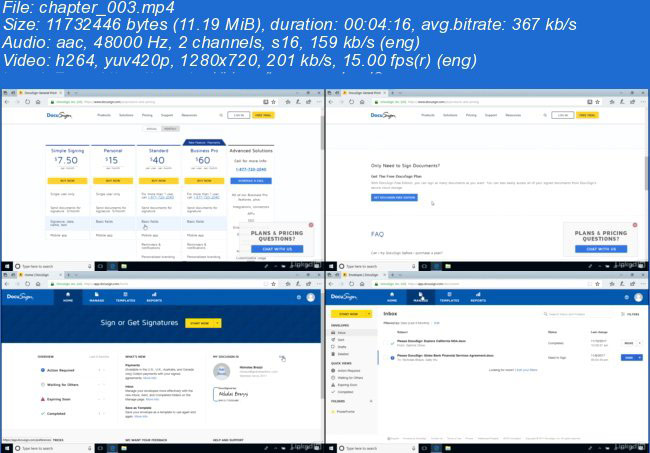Viewport: 650px width, 453px height.
Task: Click the plus icon beside Folders in the Inbox sidebar
Action: pos(371,401)
